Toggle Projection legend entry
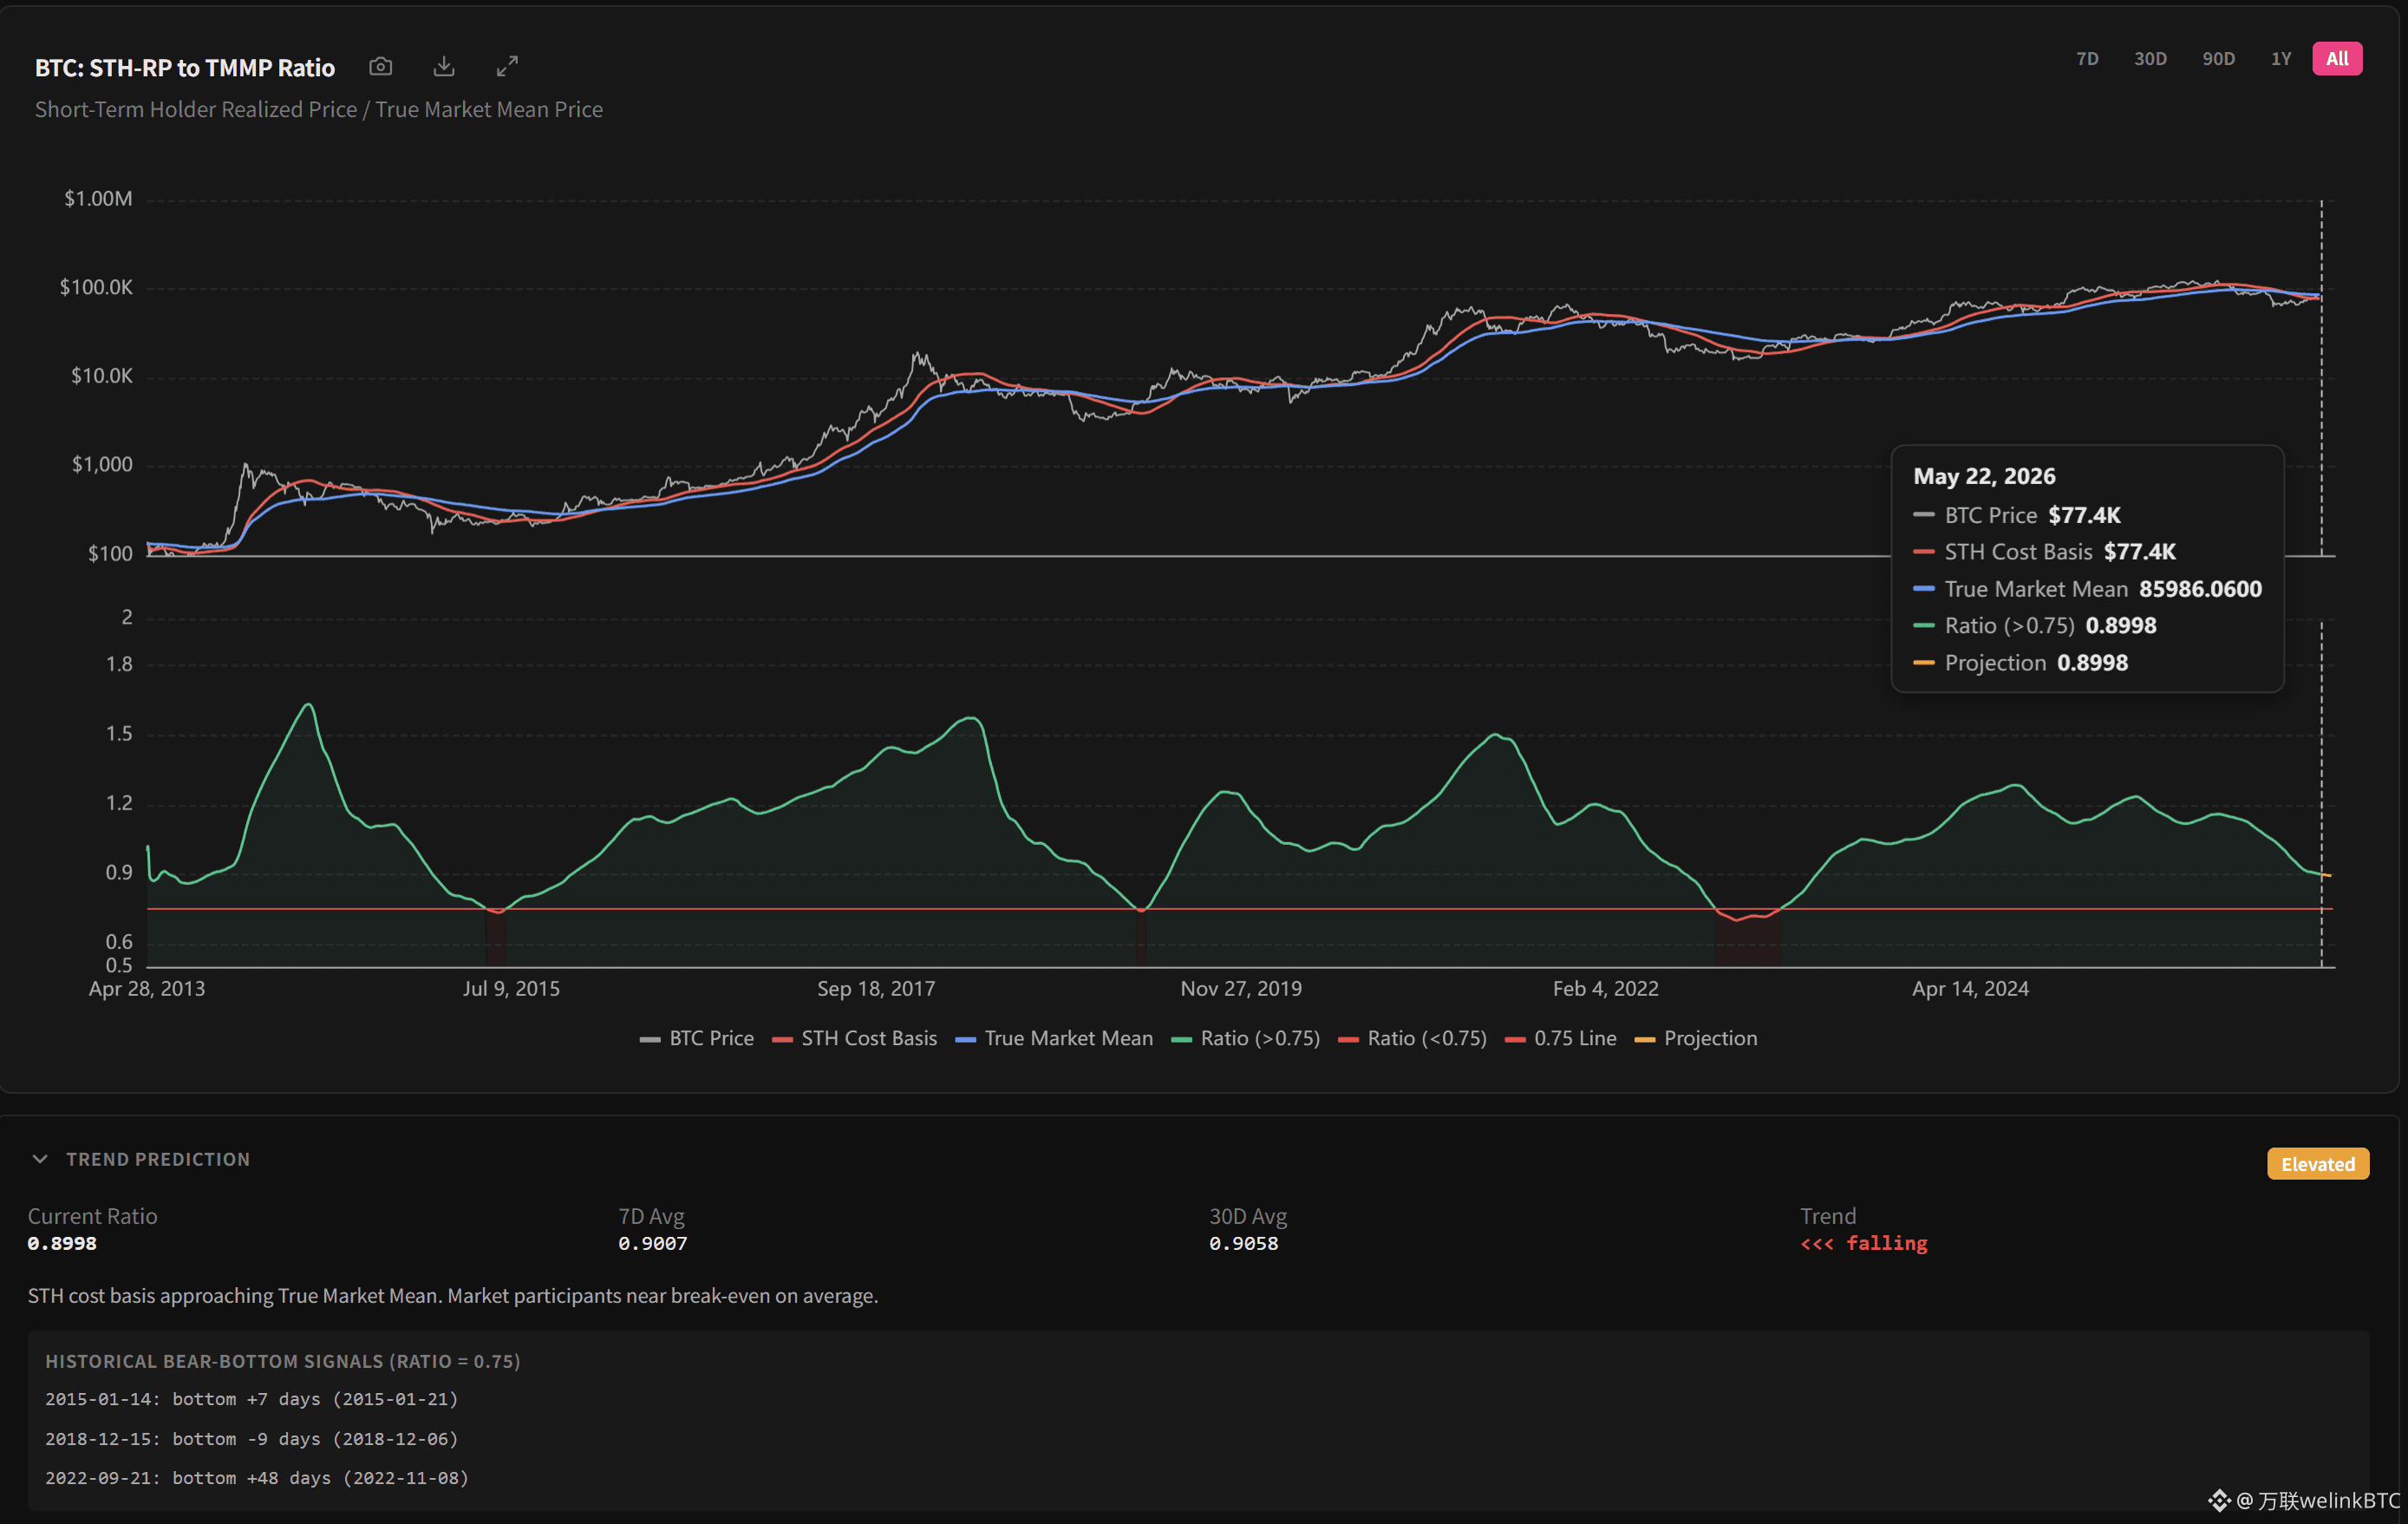 (x=1696, y=1038)
